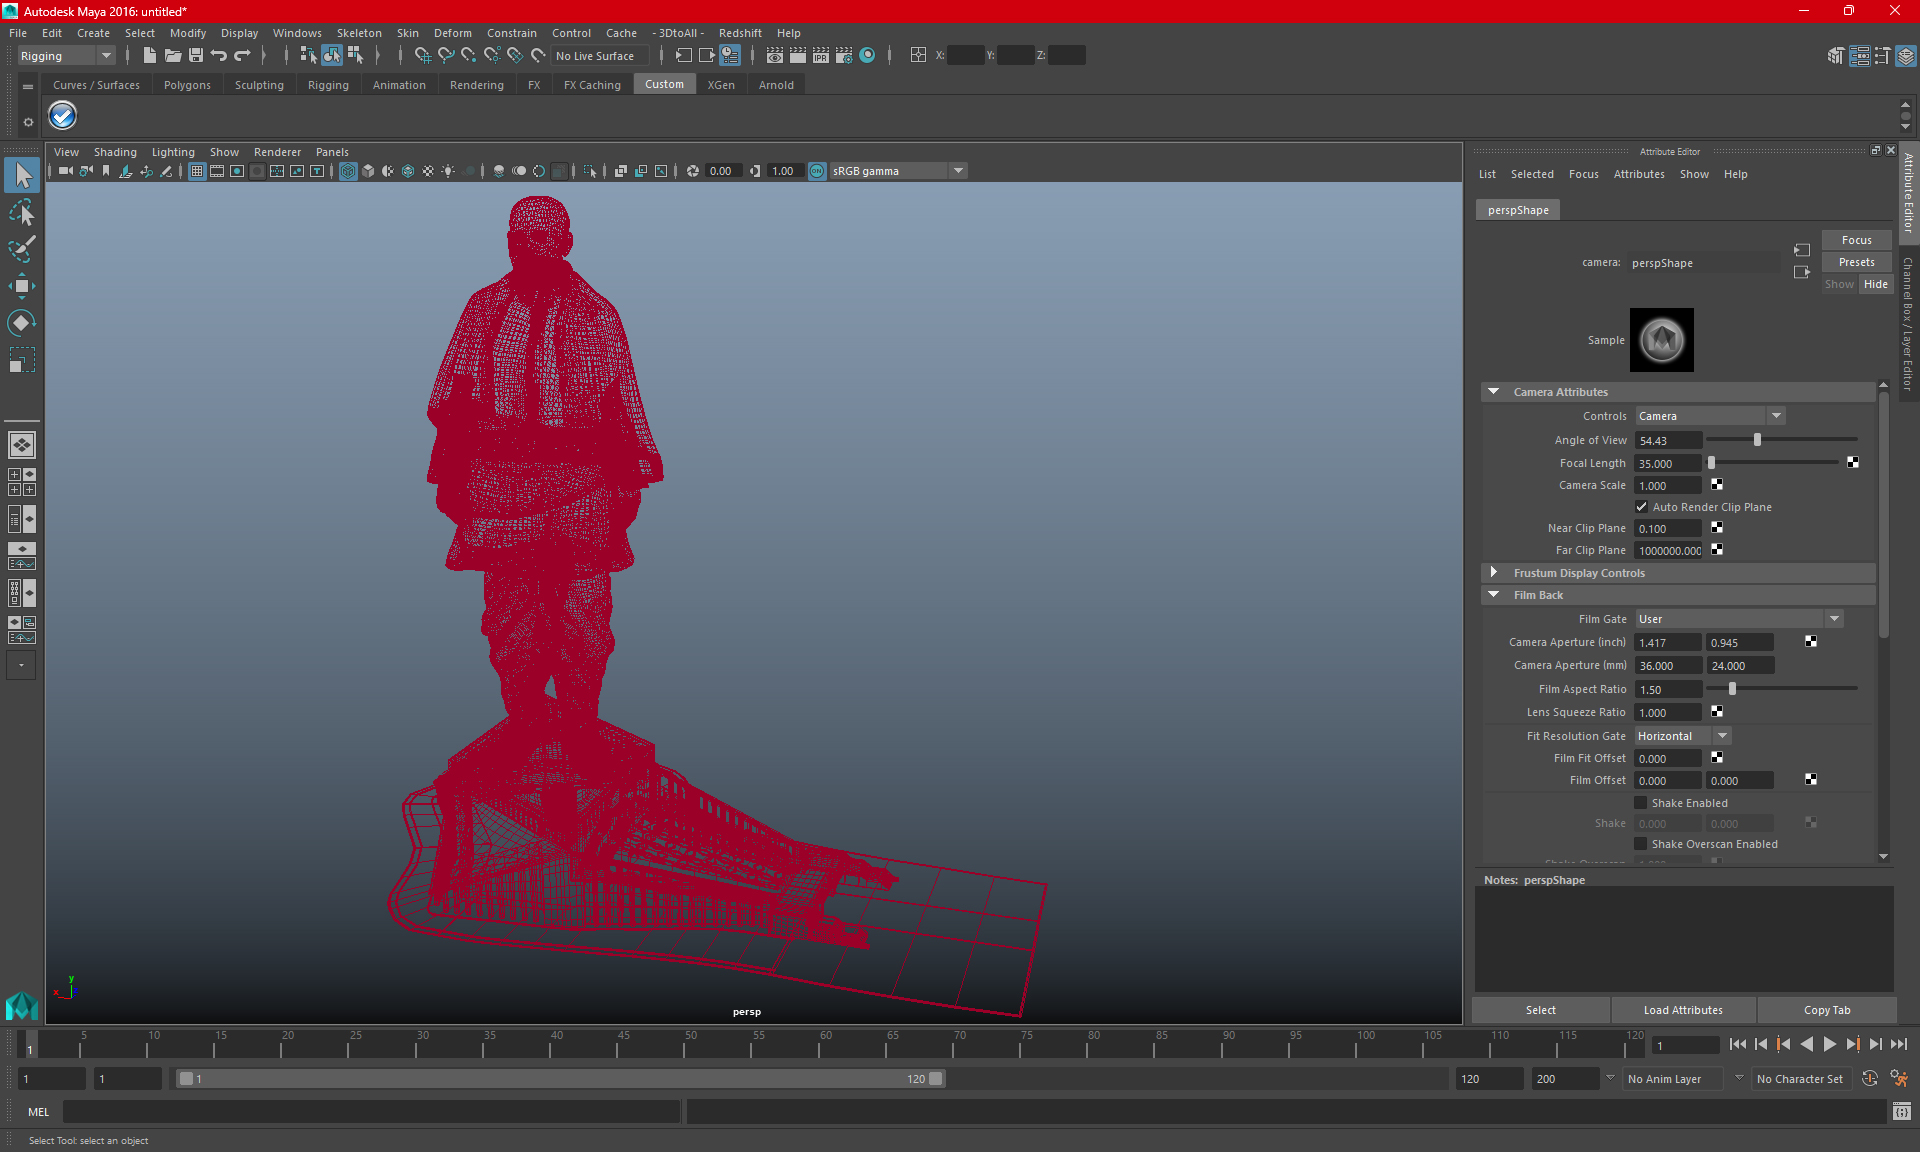Viewport: 1920px width, 1152px height.
Task: Uncheck Auto Render Clip Plane
Action: click(1641, 507)
